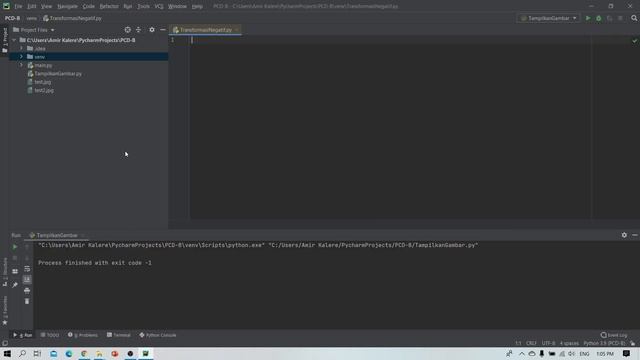Open the Navigate menu
The image size is (640, 360).
pos(67,7)
